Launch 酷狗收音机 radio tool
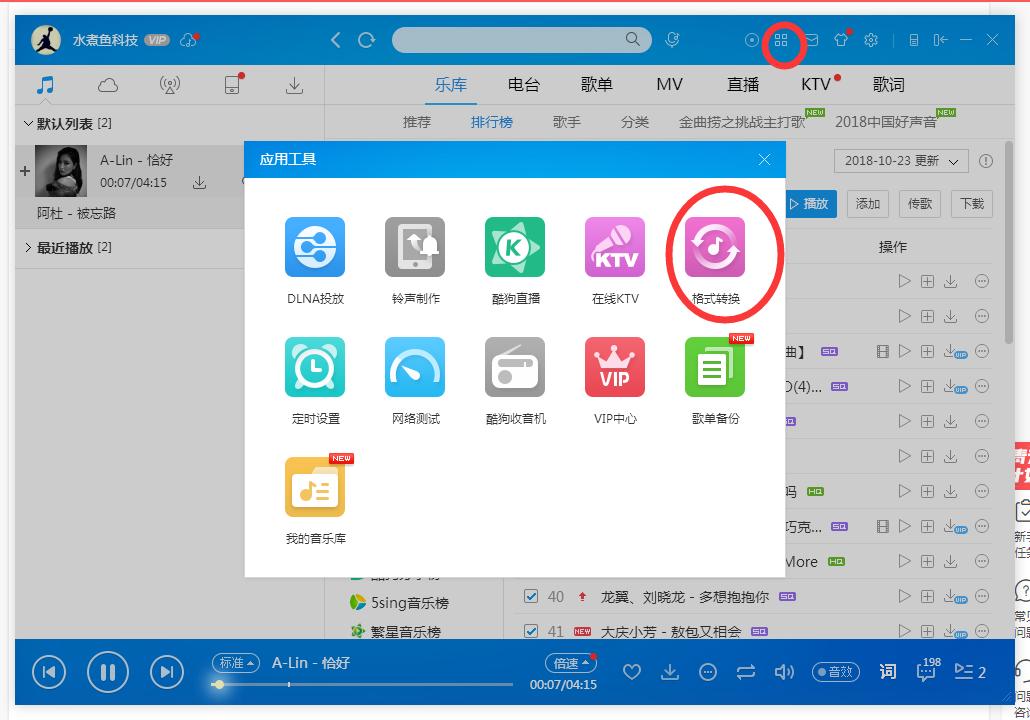Screen dimensions: 1030x720 coord(515,366)
